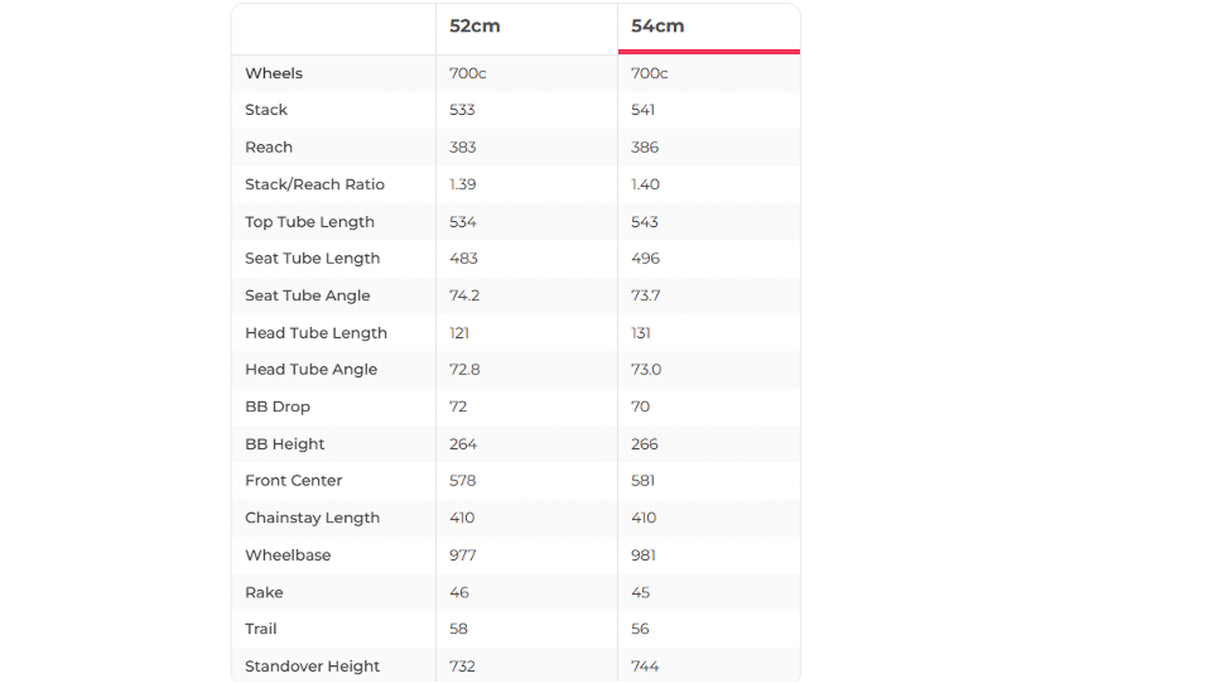Click the Stack row label
The image size is (1214, 683).
266,110
